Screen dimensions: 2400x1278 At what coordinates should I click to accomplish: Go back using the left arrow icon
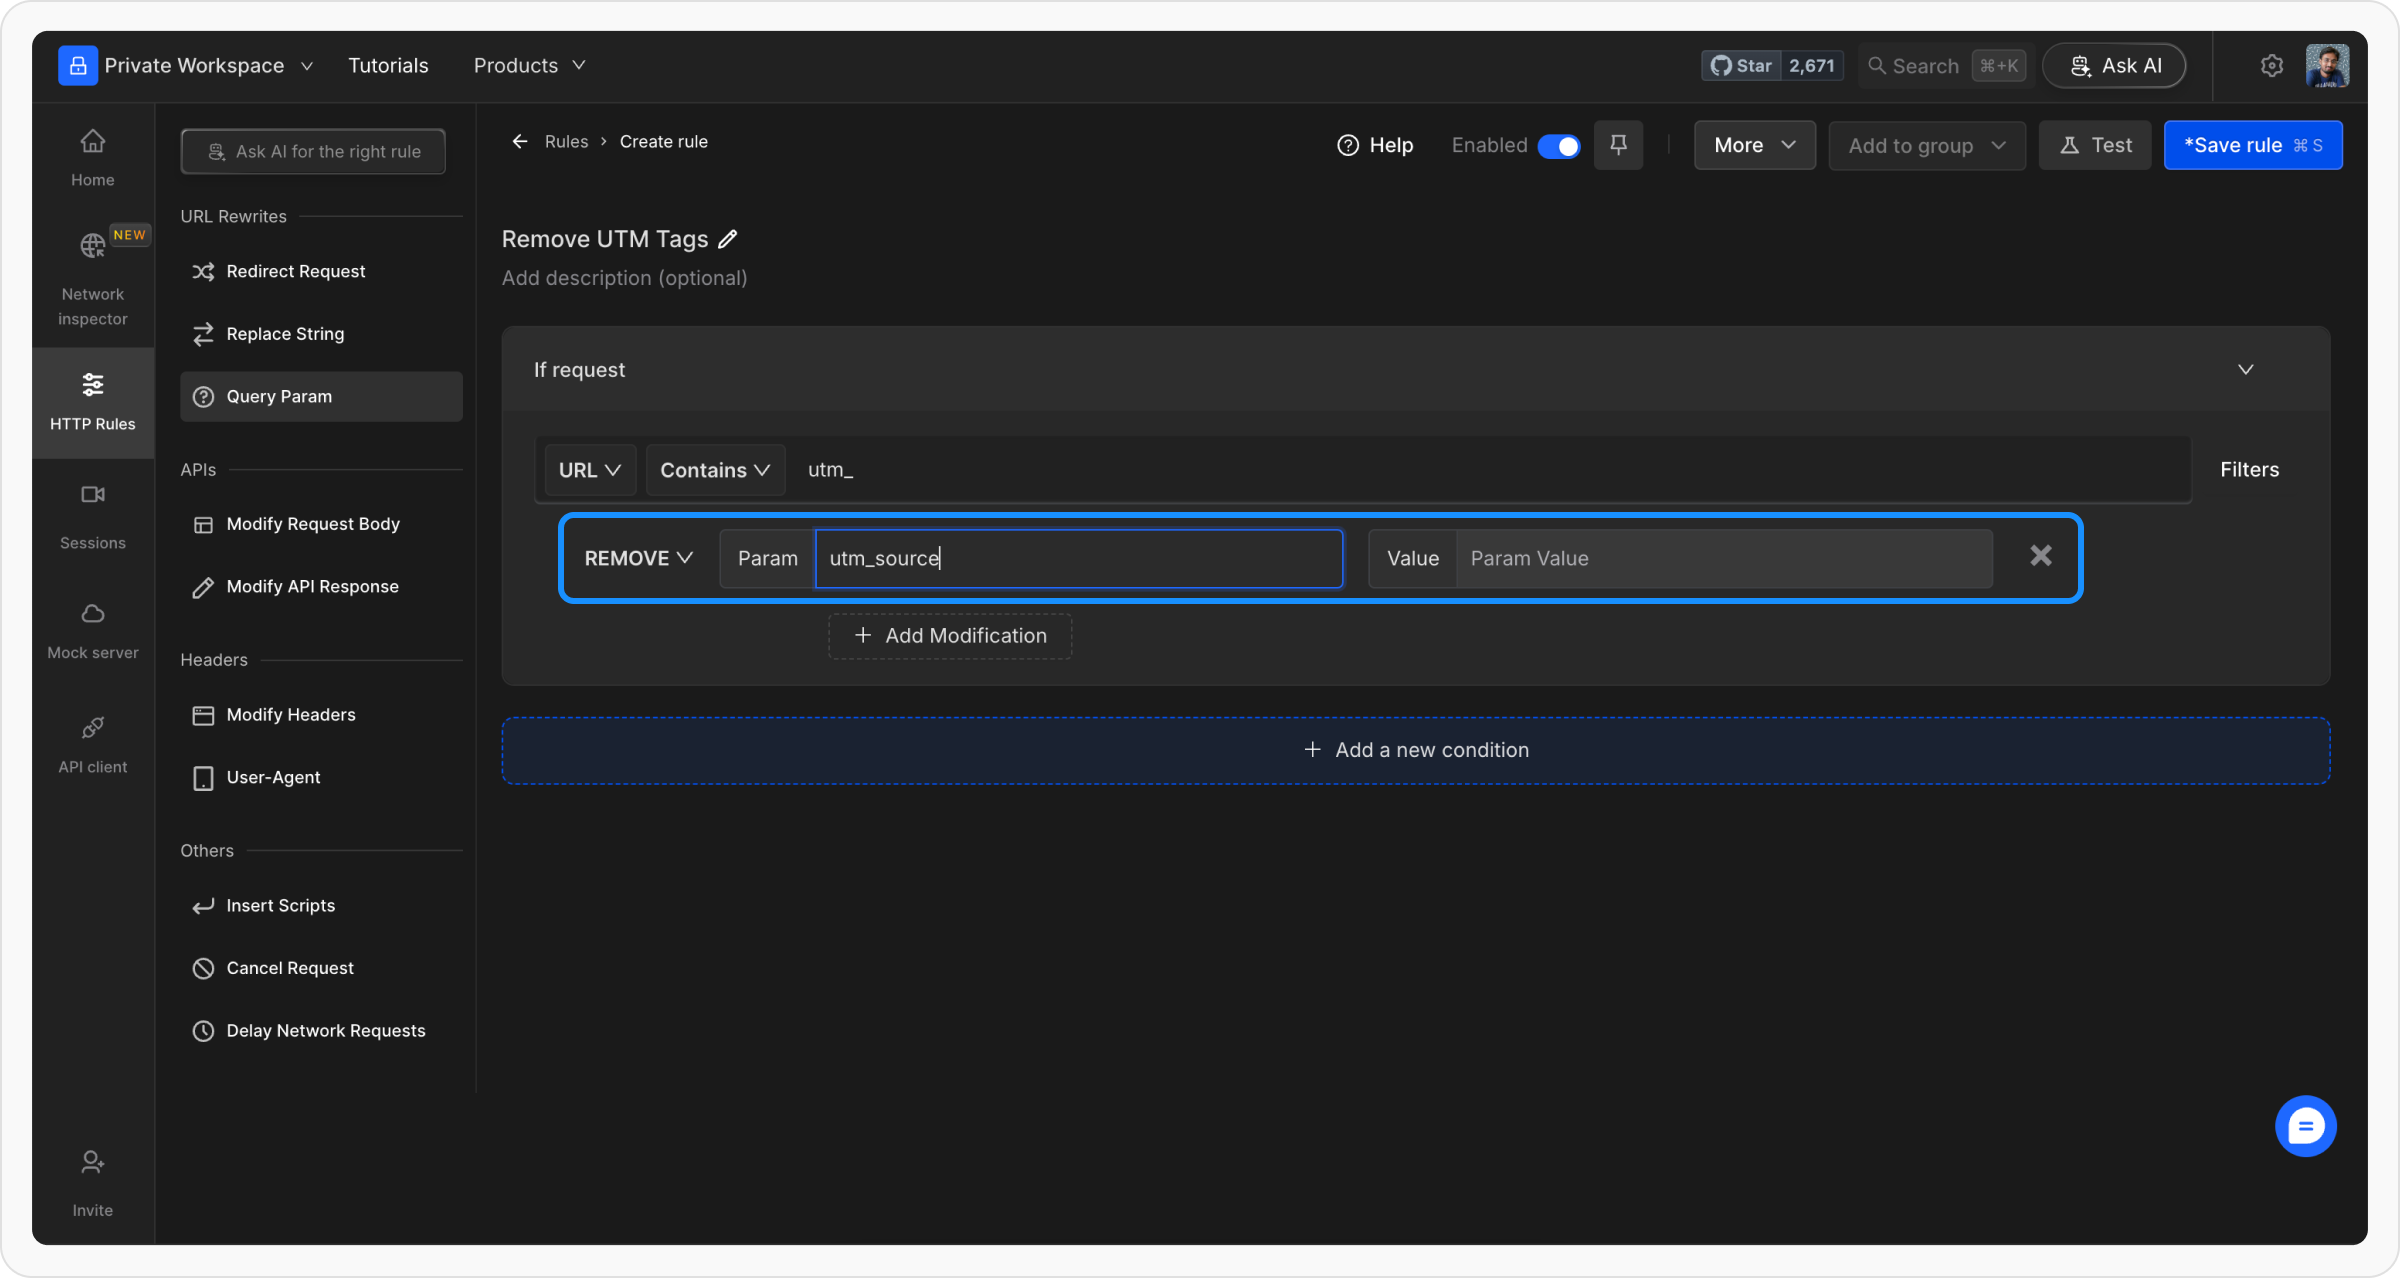[x=520, y=142]
